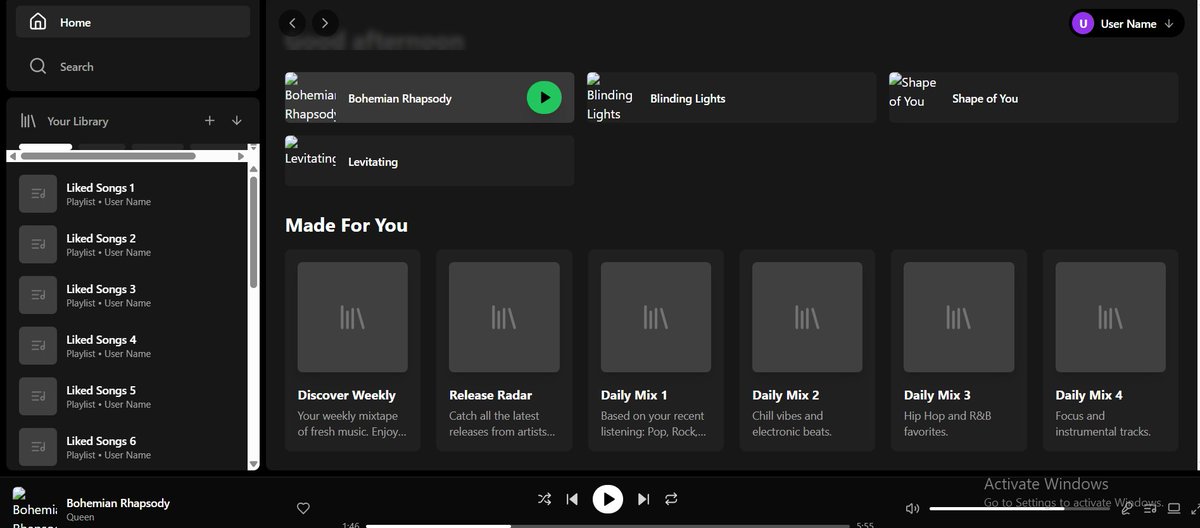Open the Daily Mix 4 card title
The width and height of the screenshot is (1200, 528).
click(1089, 395)
